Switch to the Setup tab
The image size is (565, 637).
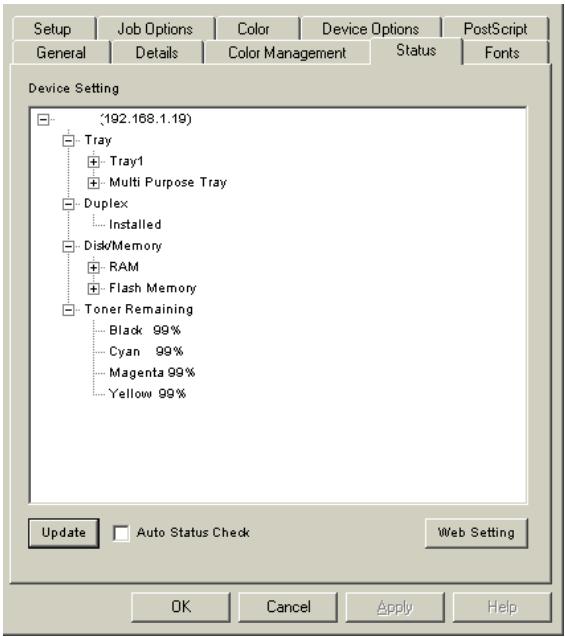[x=53, y=28]
